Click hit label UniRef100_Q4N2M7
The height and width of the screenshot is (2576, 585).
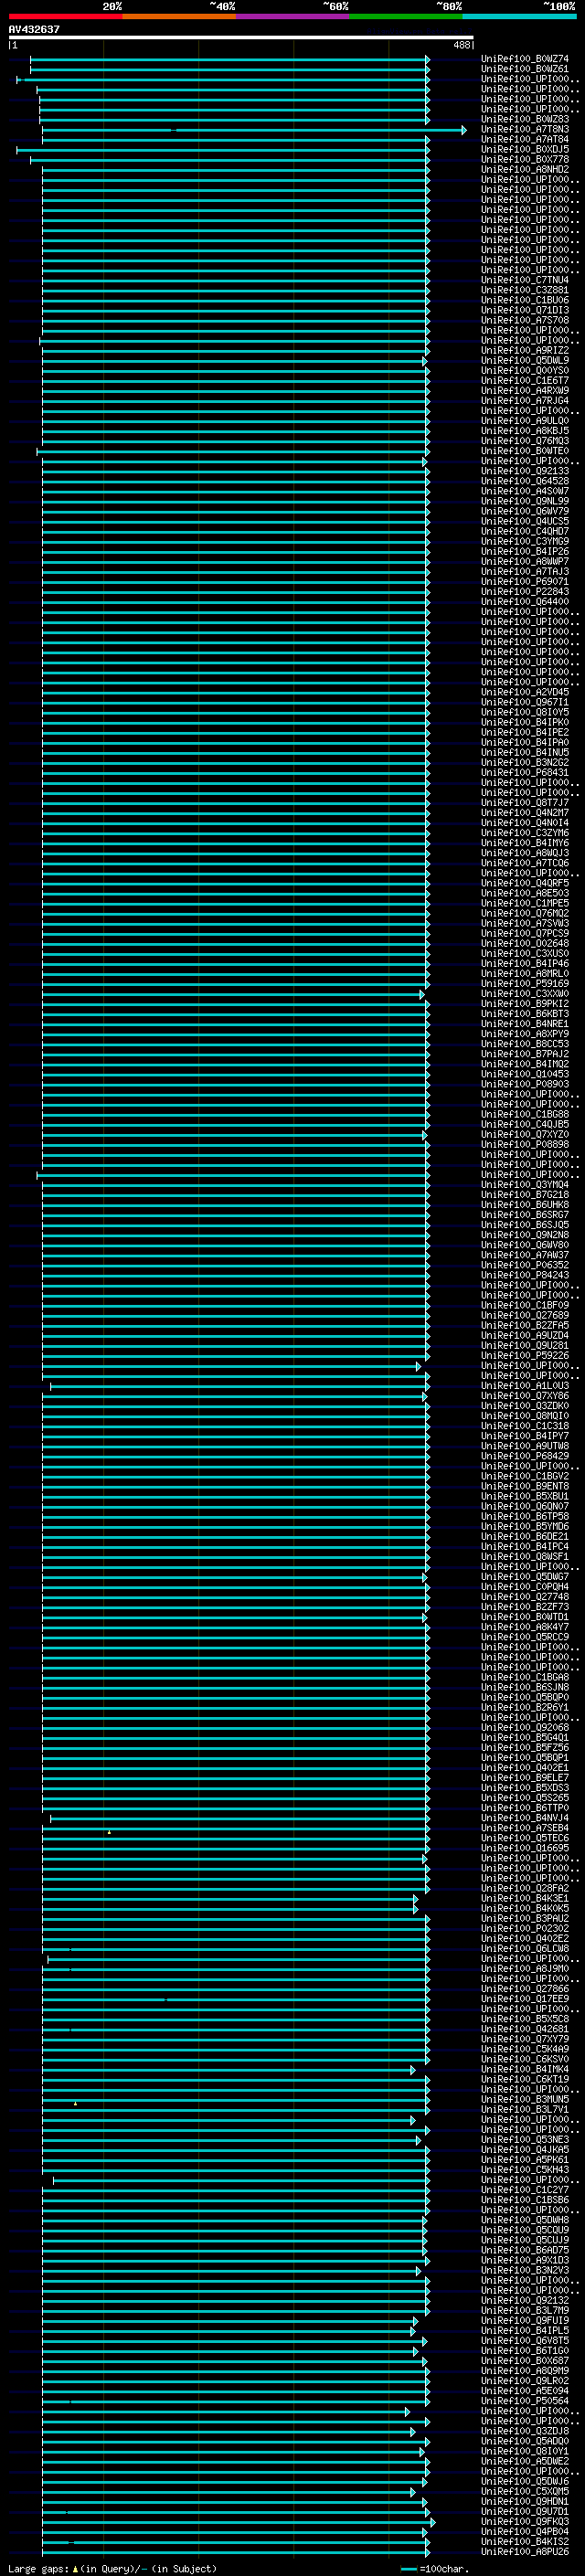click(525, 813)
